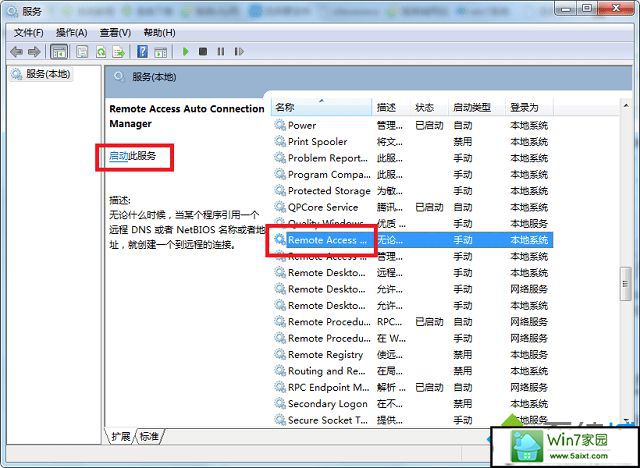Click the 启动 link to start service

[x=119, y=155]
